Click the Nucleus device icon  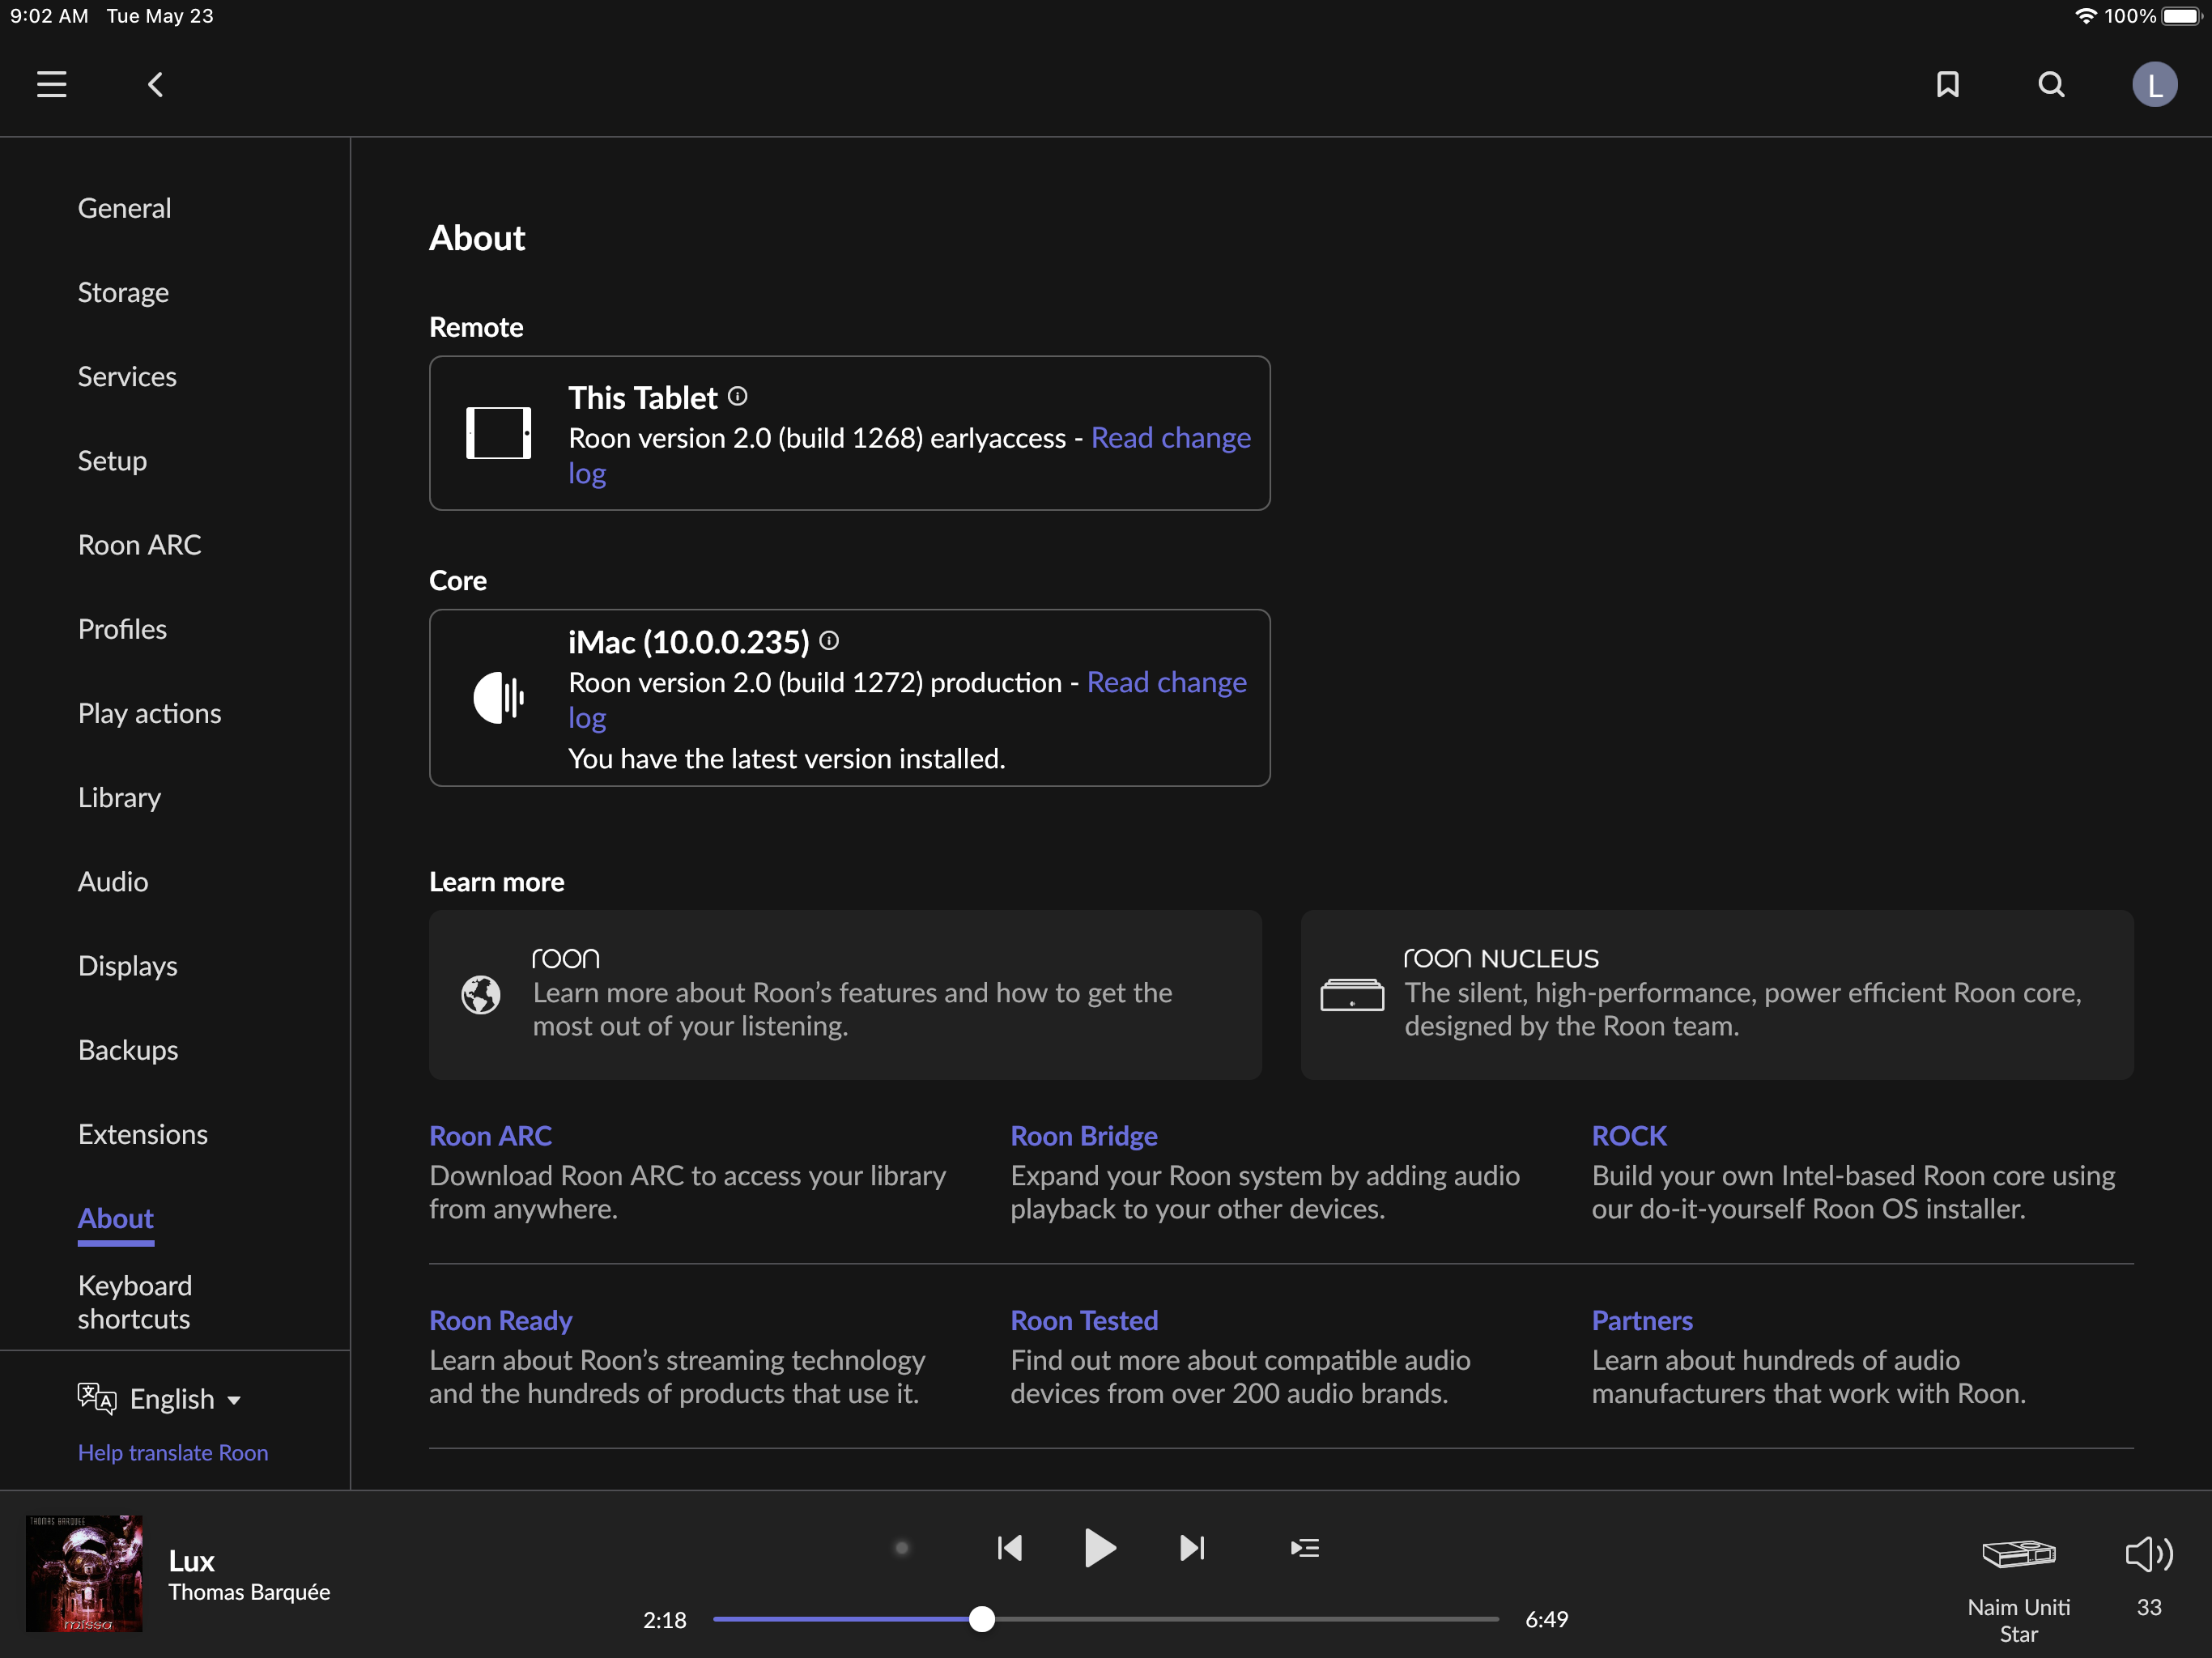(x=1352, y=994)
